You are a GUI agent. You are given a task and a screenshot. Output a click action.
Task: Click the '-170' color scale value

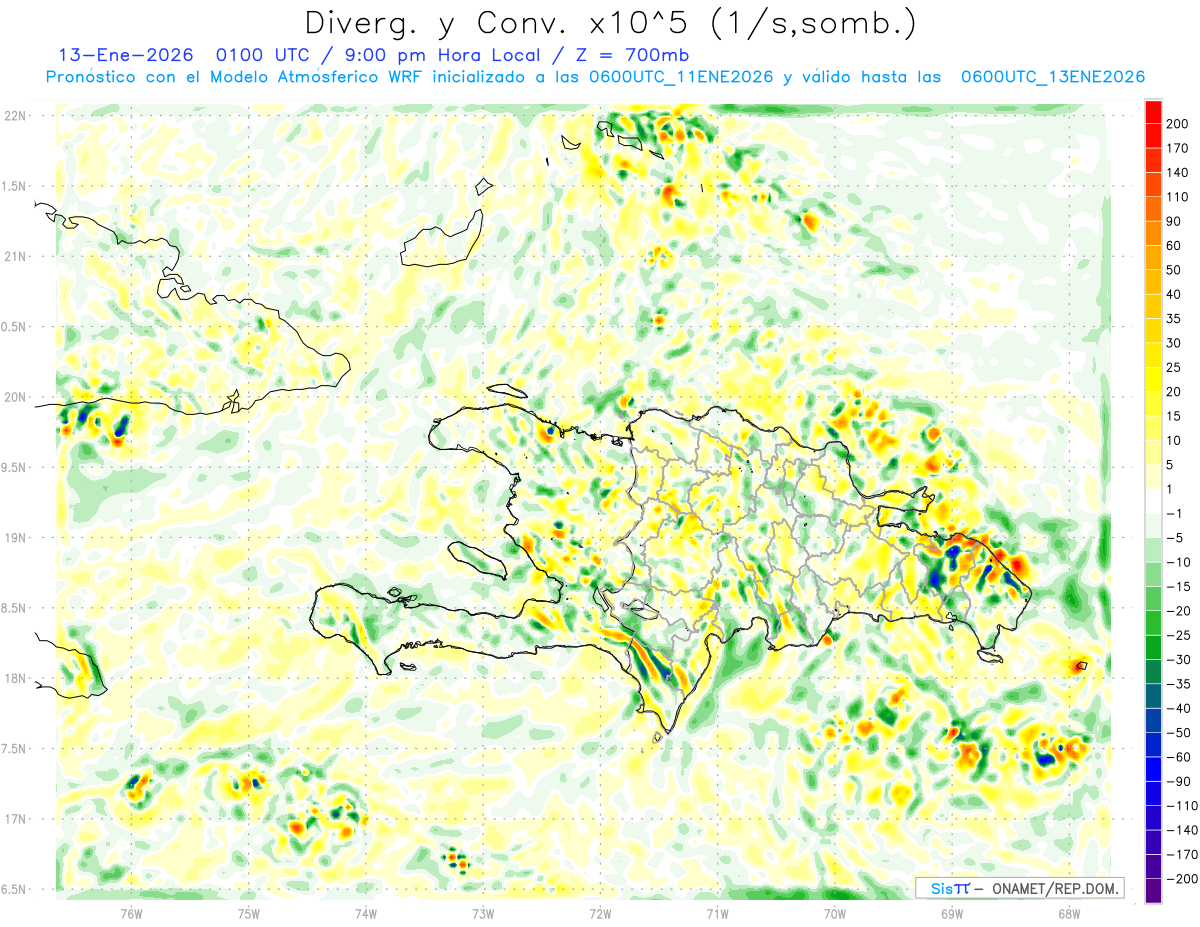tap(1181, 854)
